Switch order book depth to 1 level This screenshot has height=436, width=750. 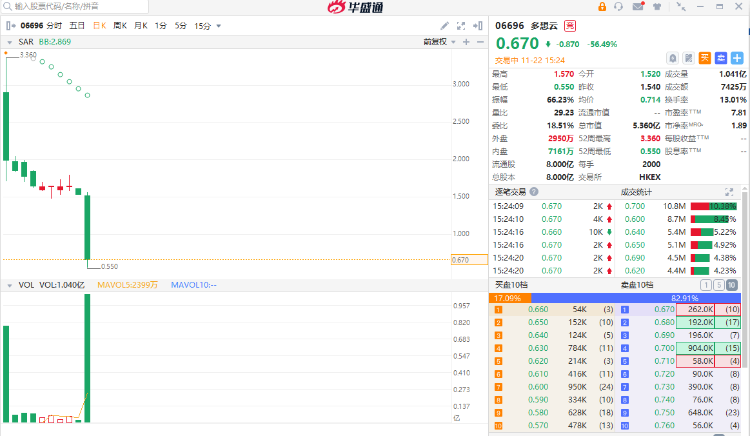[707, 284]
